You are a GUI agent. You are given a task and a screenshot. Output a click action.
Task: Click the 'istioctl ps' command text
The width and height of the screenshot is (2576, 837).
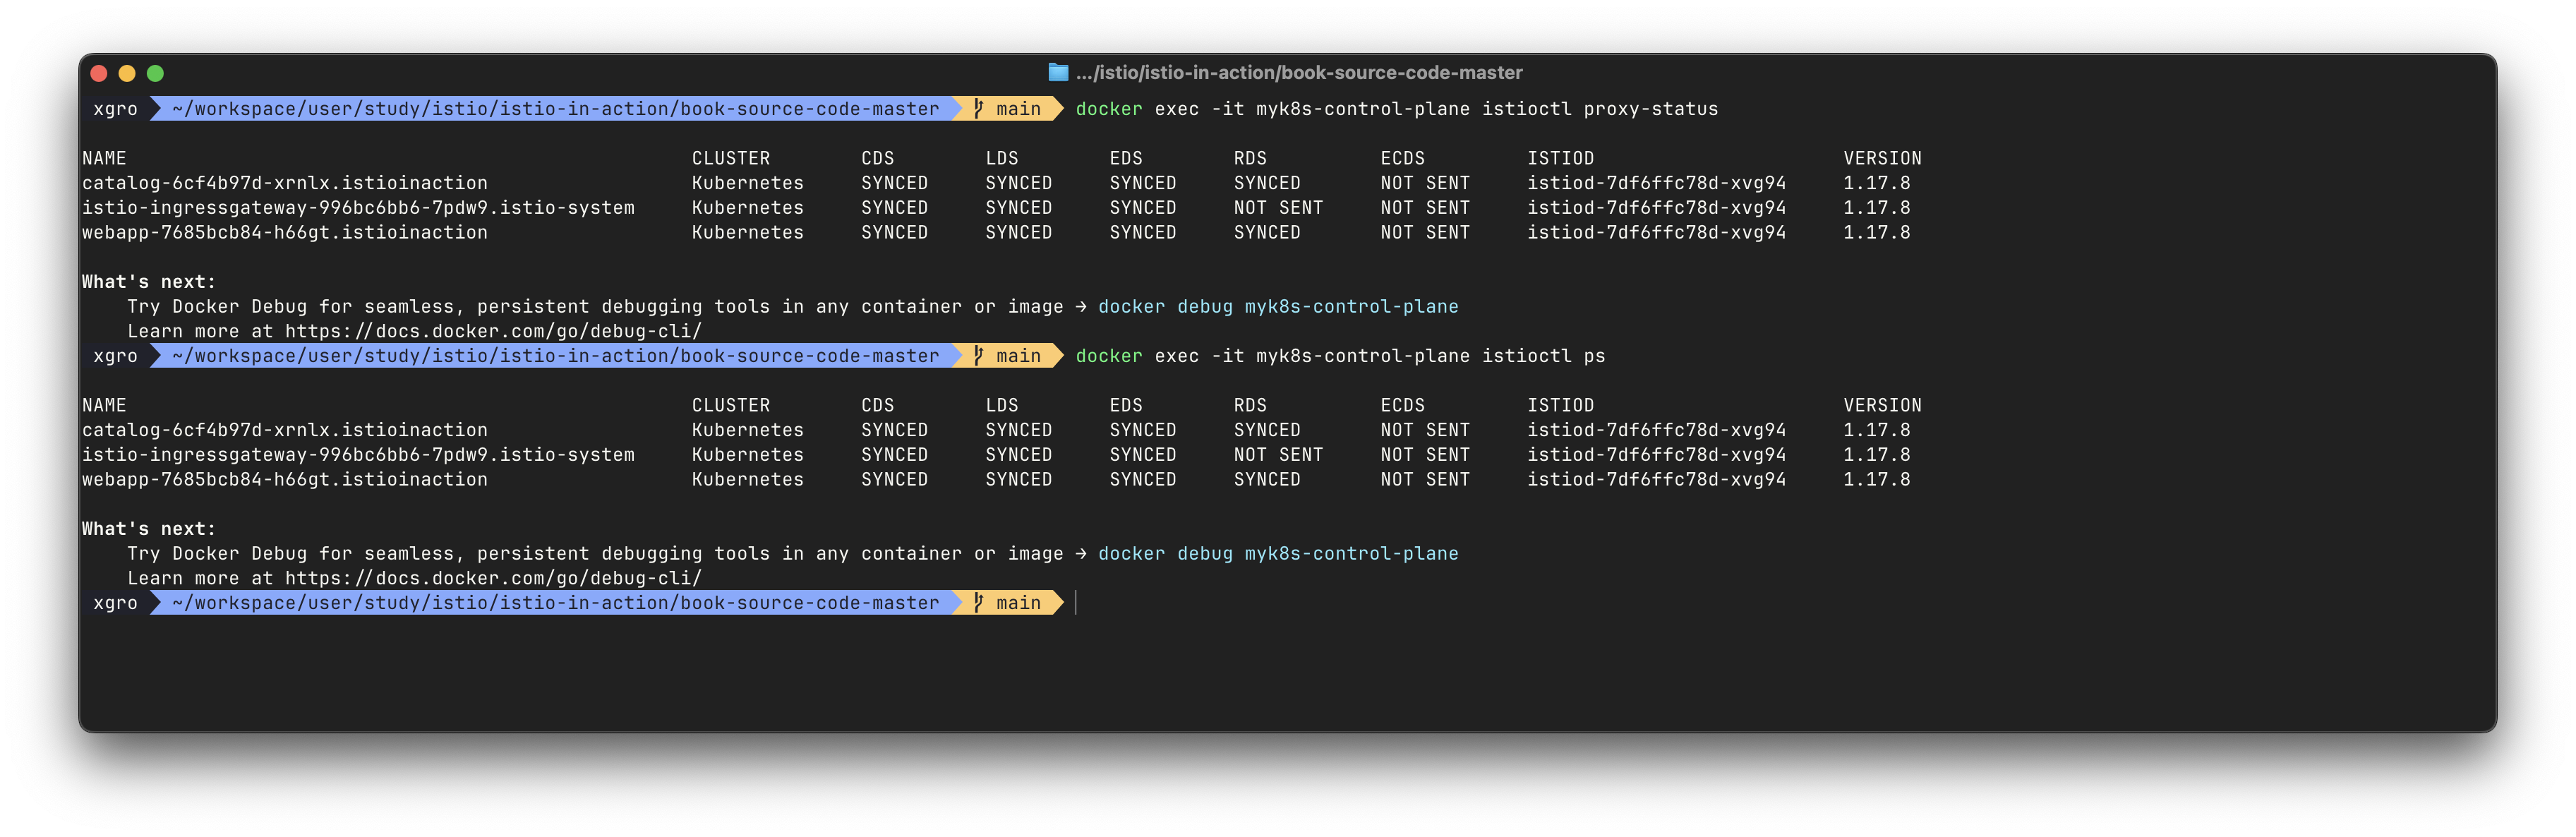click(1543, 356)
